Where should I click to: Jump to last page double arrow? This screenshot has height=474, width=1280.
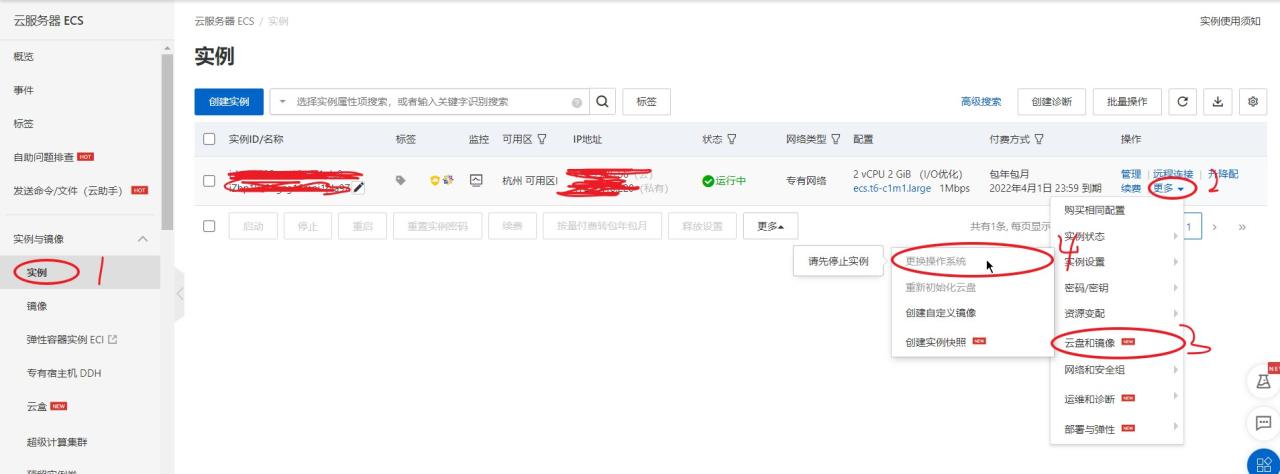[1243, 227]
